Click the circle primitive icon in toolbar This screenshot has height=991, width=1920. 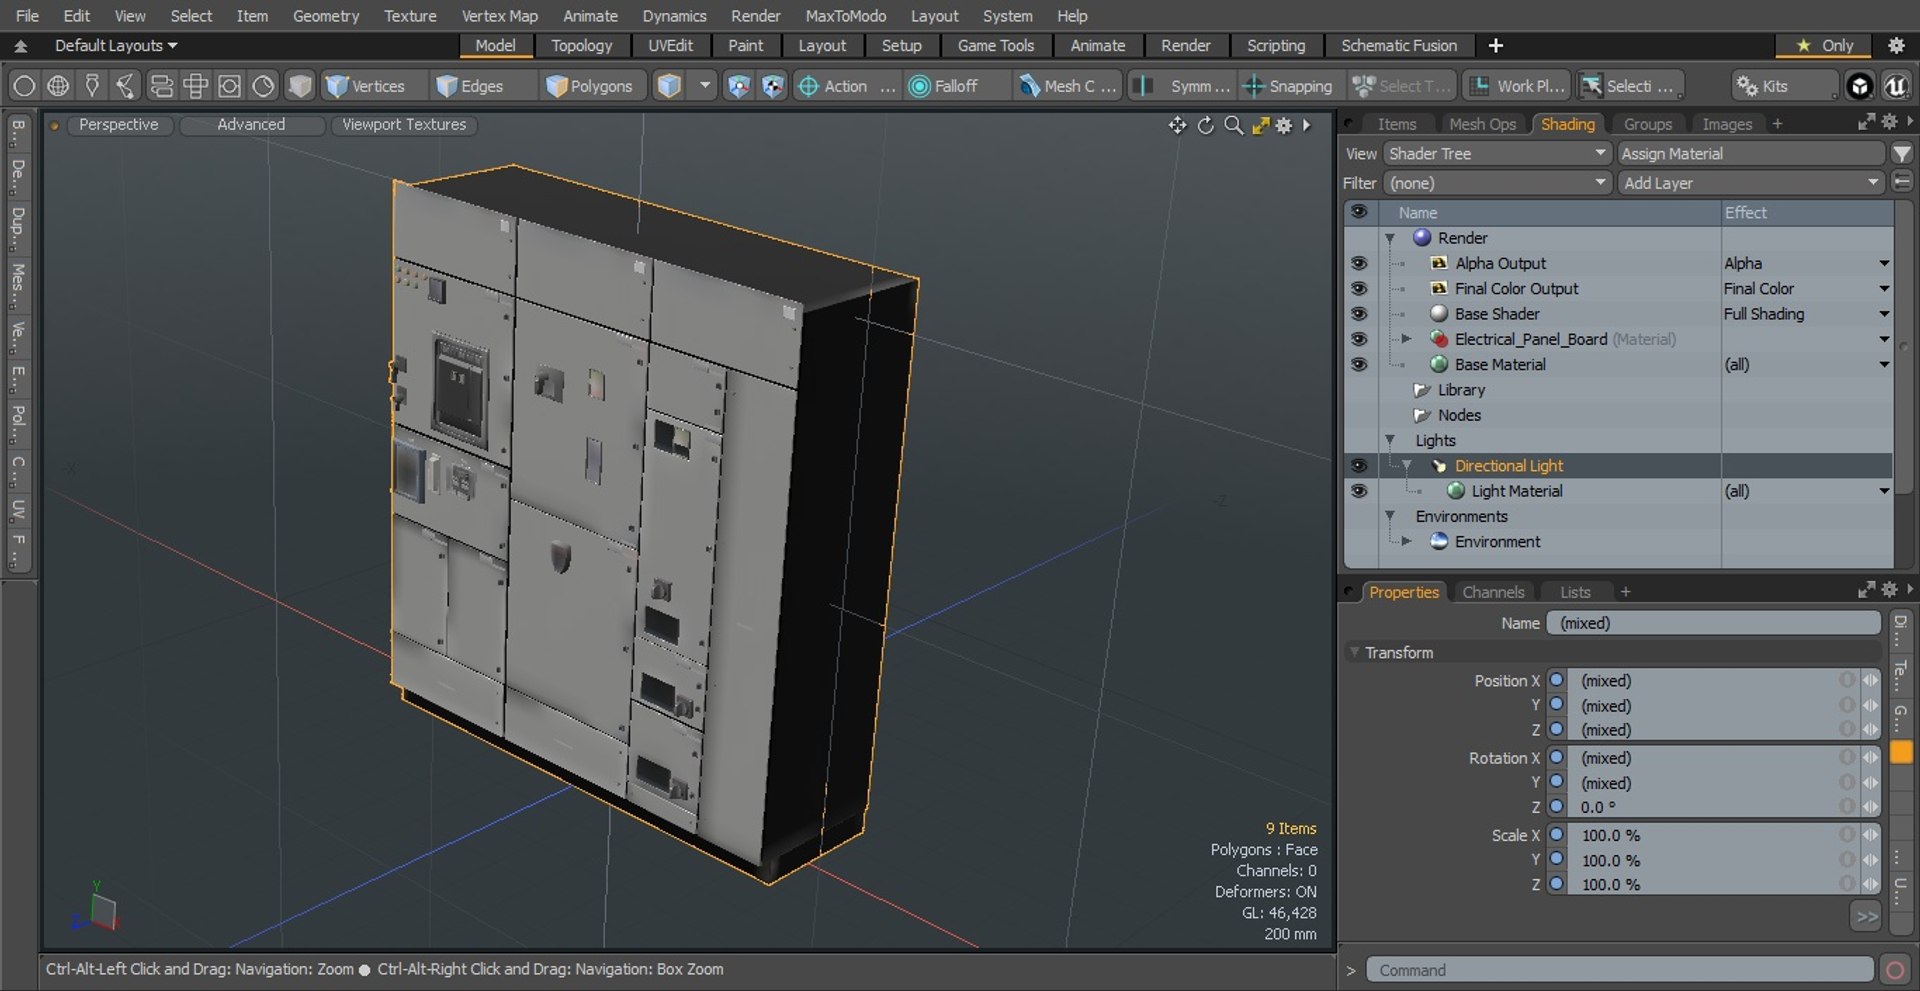click(x=24, y=86)
